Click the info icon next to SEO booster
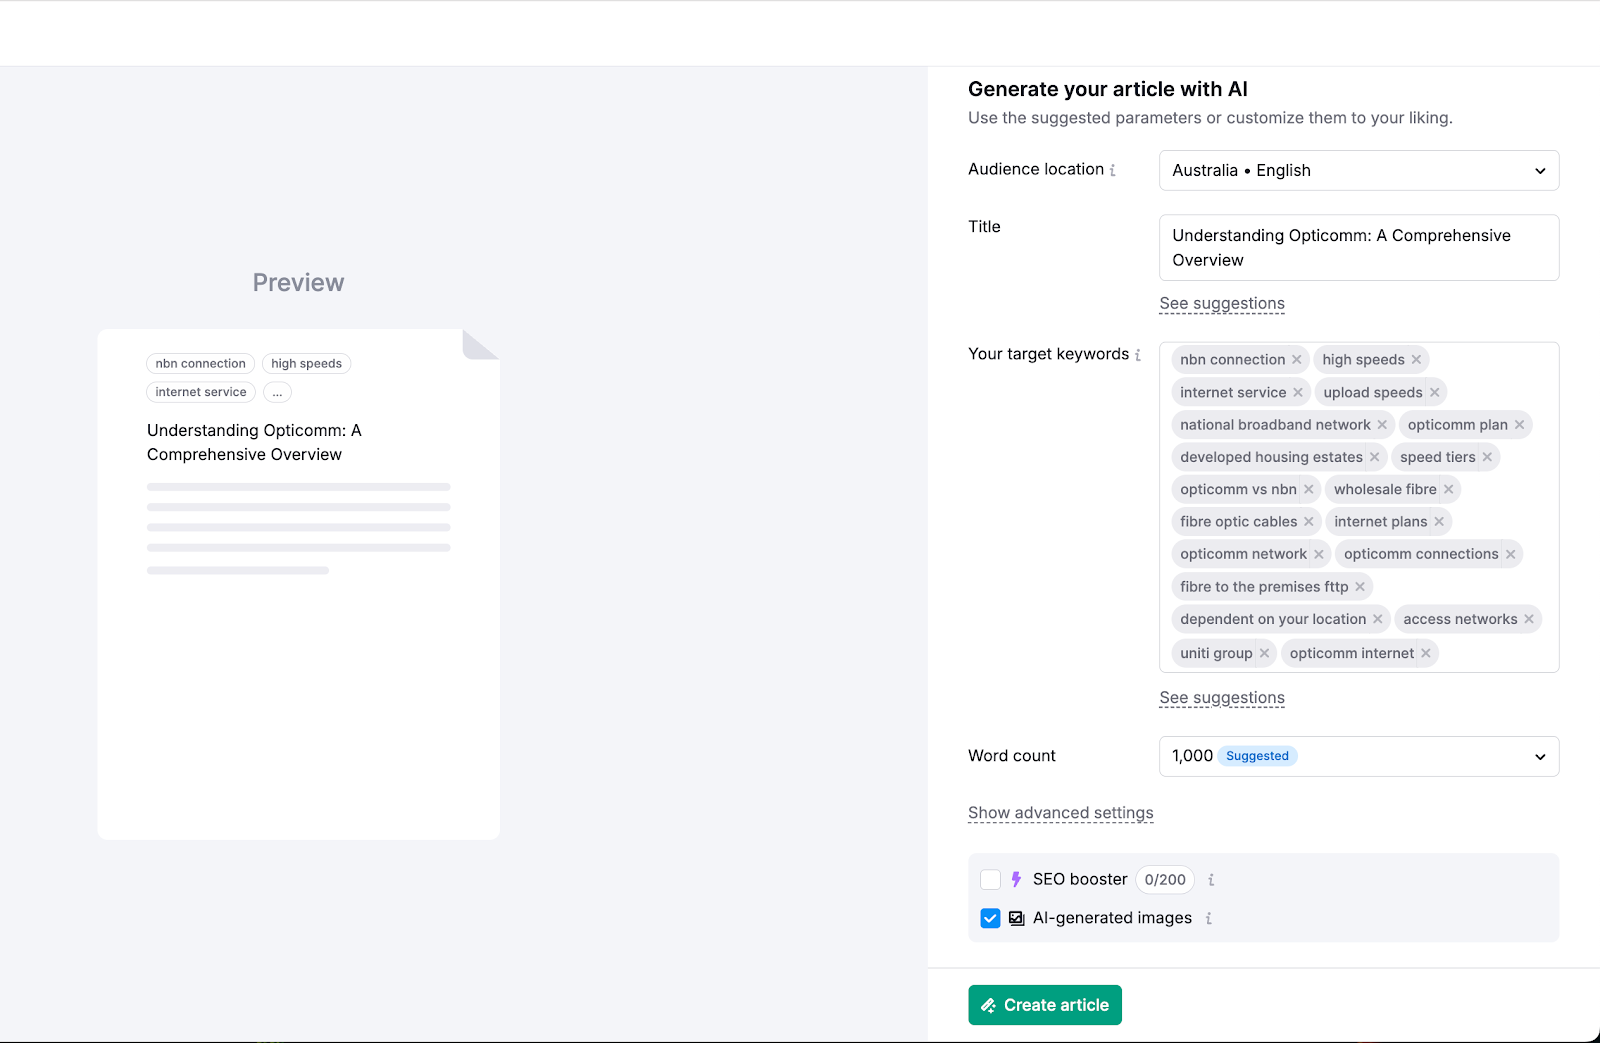Image resolution: width=1600 pixels, height=1043 pixels. click(x=1210, y=880)
